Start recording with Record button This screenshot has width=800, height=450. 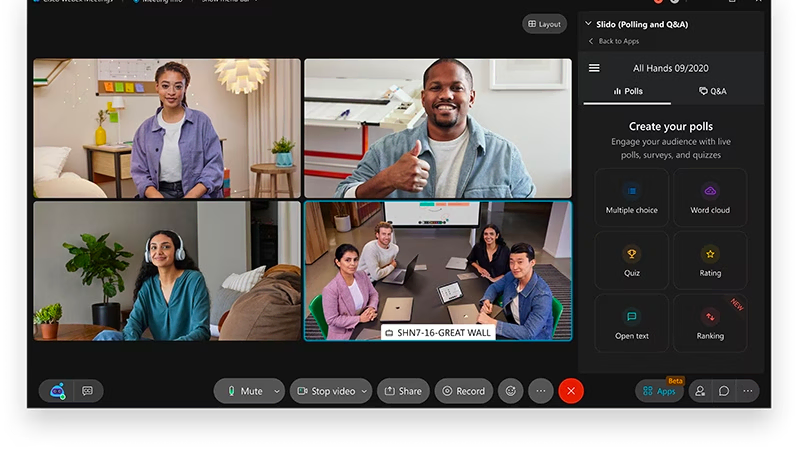point(463,391)
